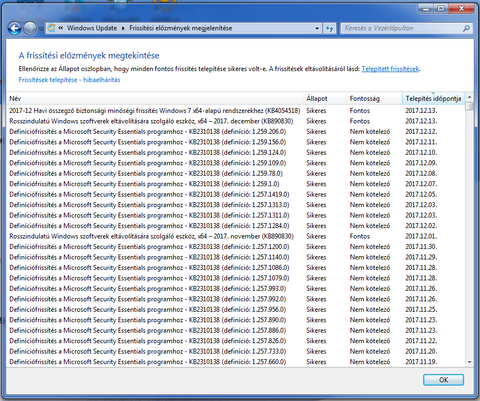Select the definition 1.259.156.0 row
Image resolution: width=480 pixels, height=401 pixels.
coord(235,142)
